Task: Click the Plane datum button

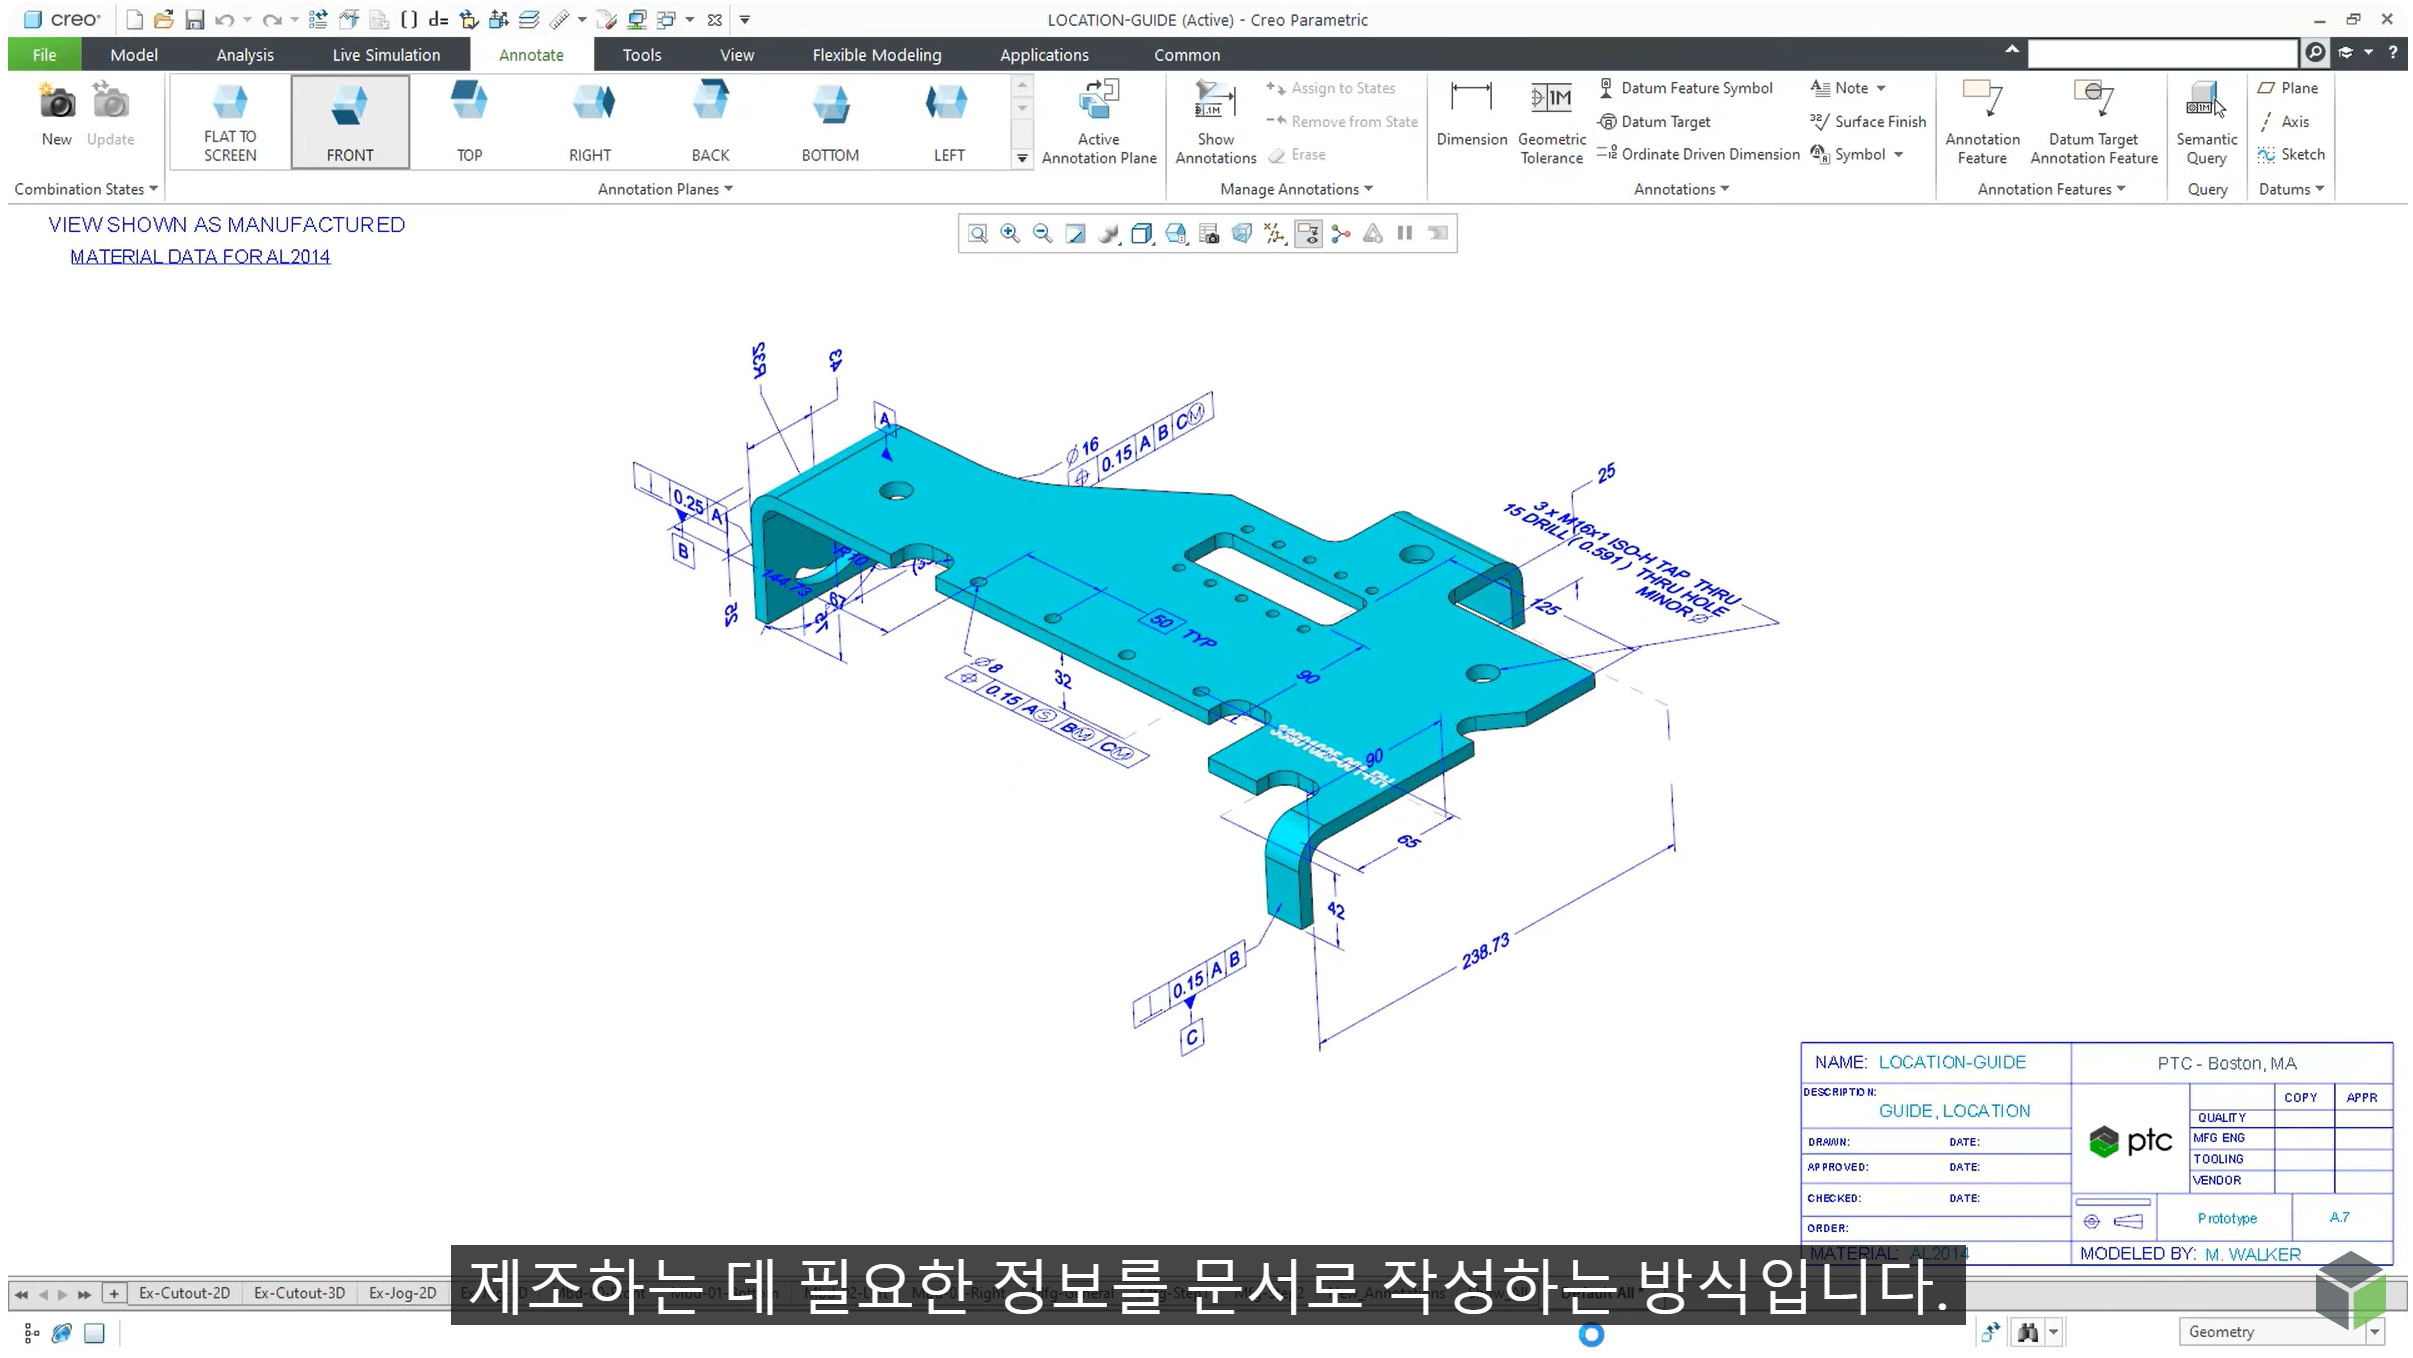Action: tap(2288, 88)
